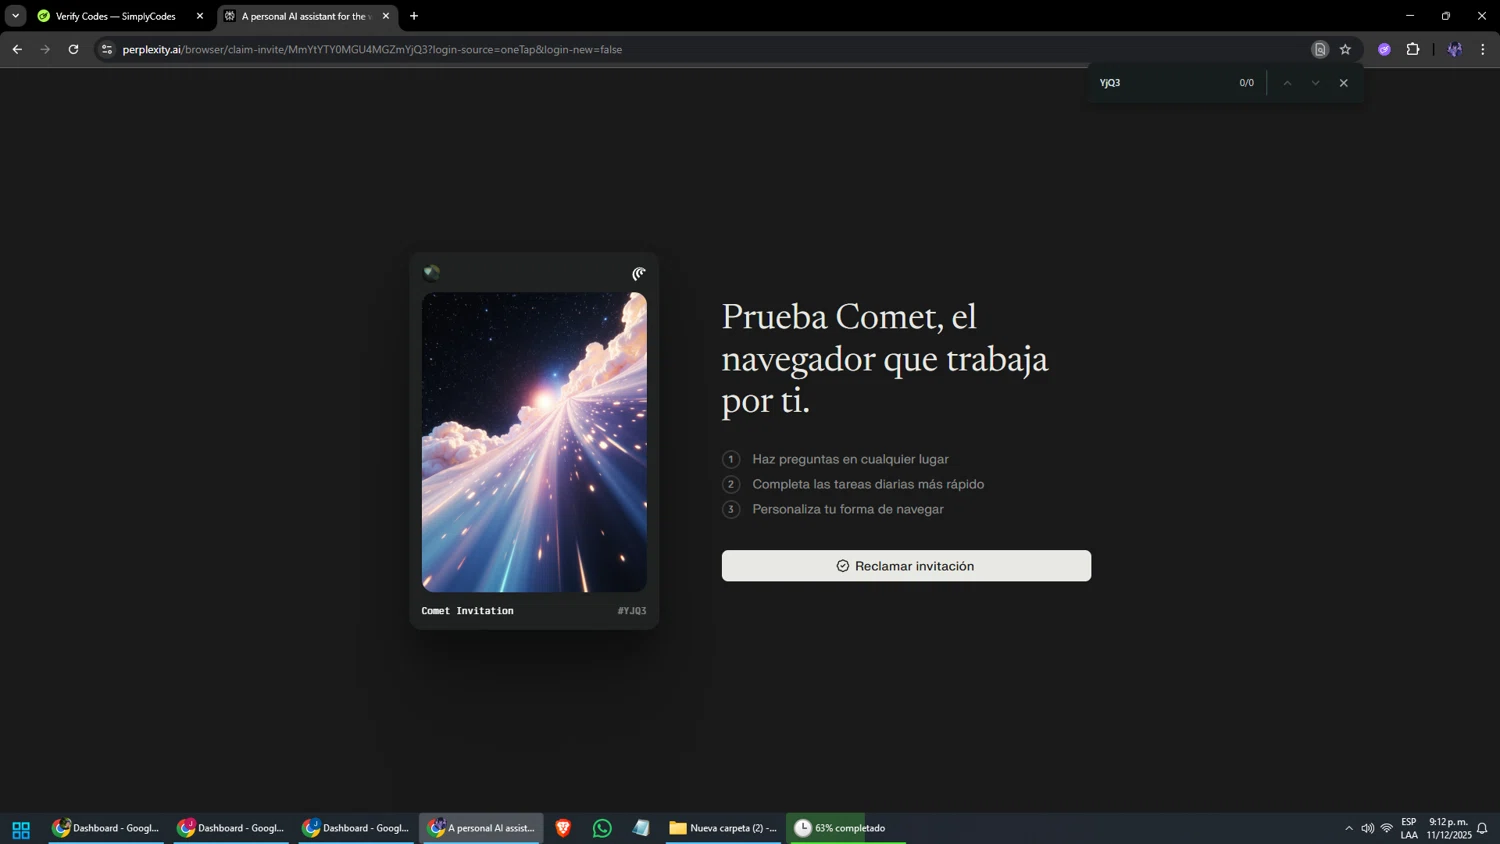
Task: Click the Comet Invitation card label
Action: (x=467, y=611)
